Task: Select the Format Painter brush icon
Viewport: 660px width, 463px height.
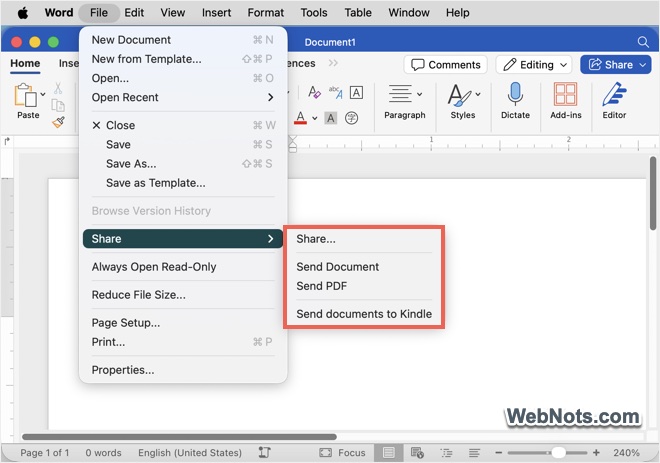Action: click(58, 122)
